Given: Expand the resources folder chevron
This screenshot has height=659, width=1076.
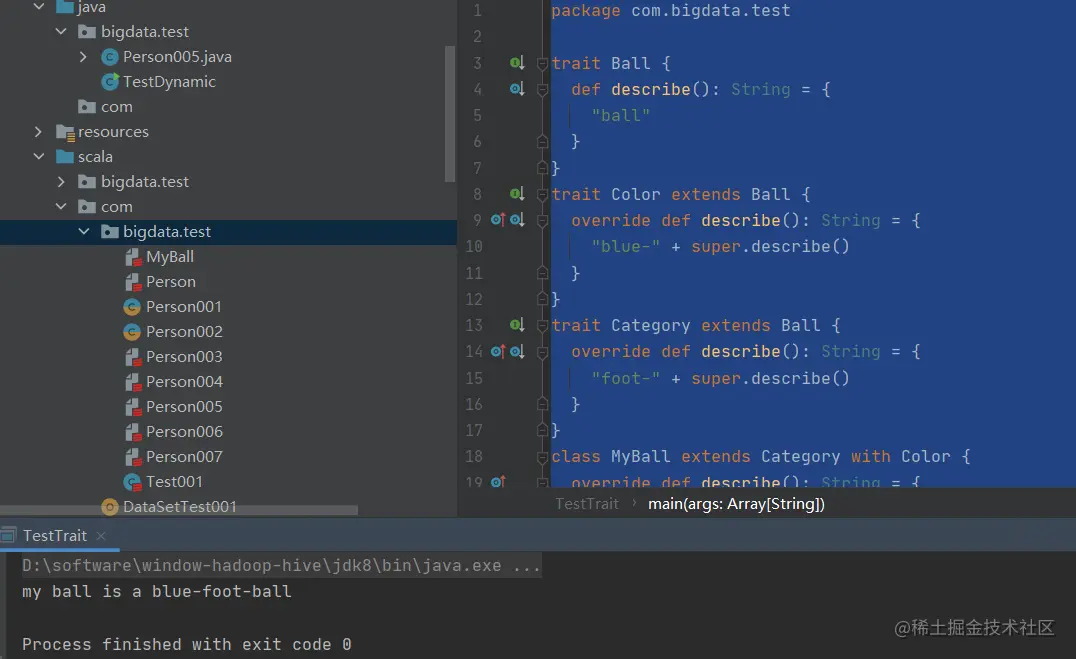Looking at the screenshot, I should [38, 131].
